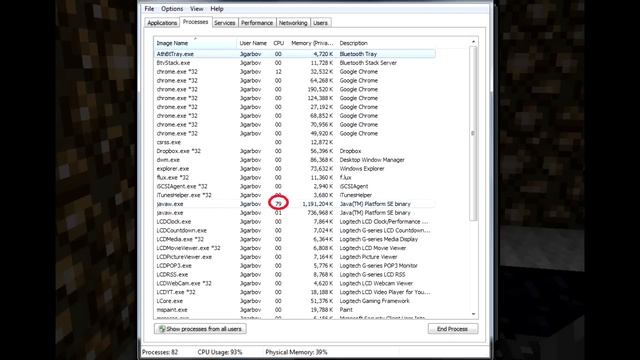Select the LCDMovieViewer.exe *32 process
The height and width of the screenshot is (360, 640).
coord(294,248)
